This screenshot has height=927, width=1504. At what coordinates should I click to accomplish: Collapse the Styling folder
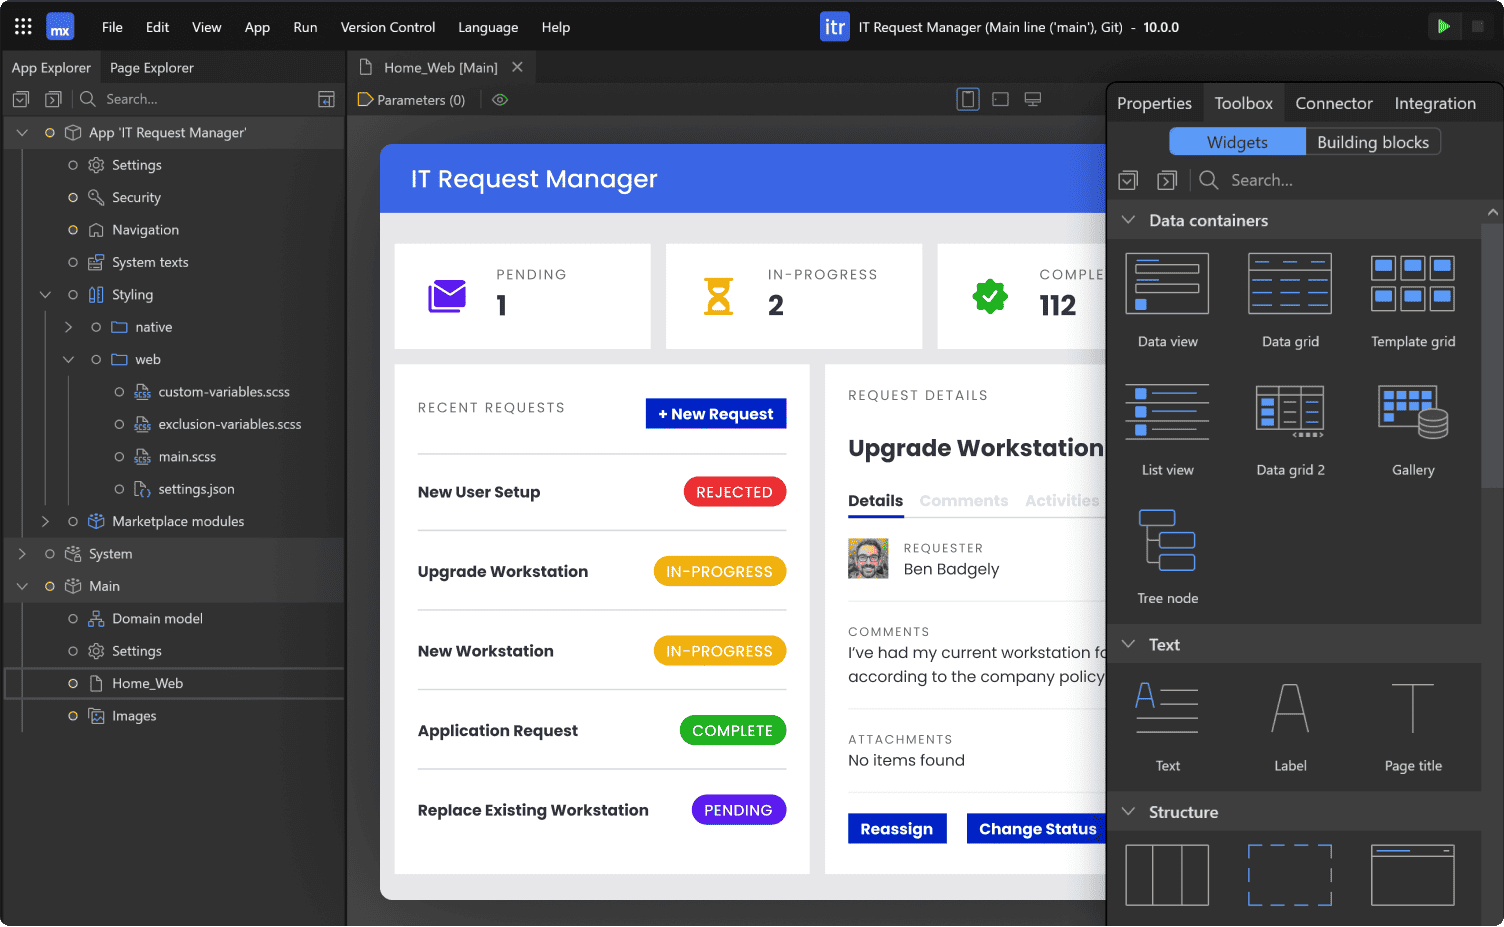point(45,295)
